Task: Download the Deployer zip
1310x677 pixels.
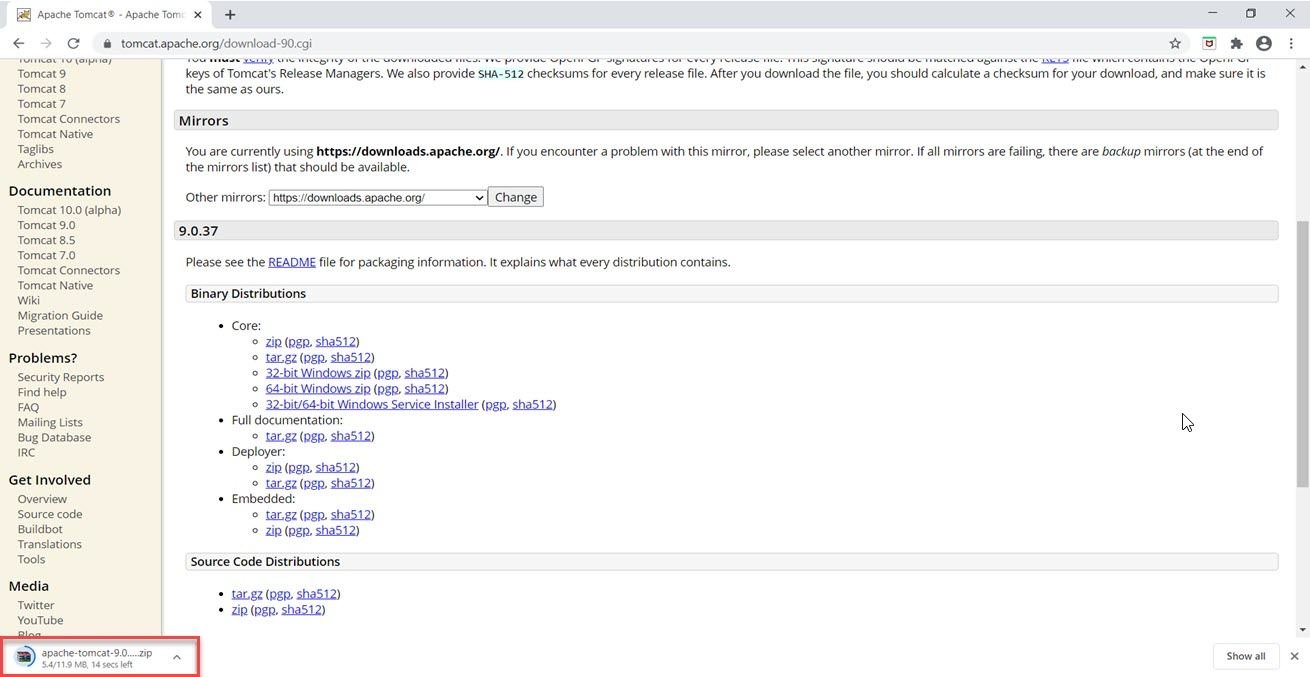Action: 273,468
